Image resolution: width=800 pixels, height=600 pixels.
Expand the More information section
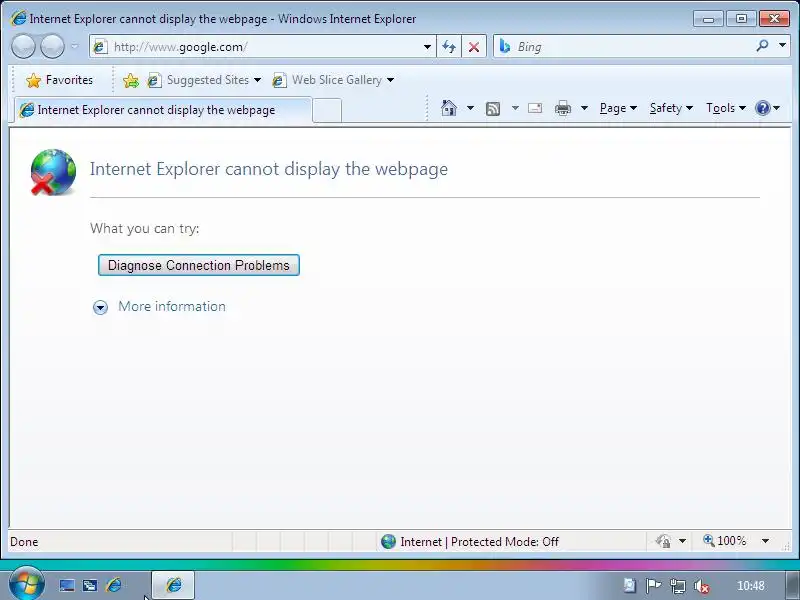tap(159, 307)
